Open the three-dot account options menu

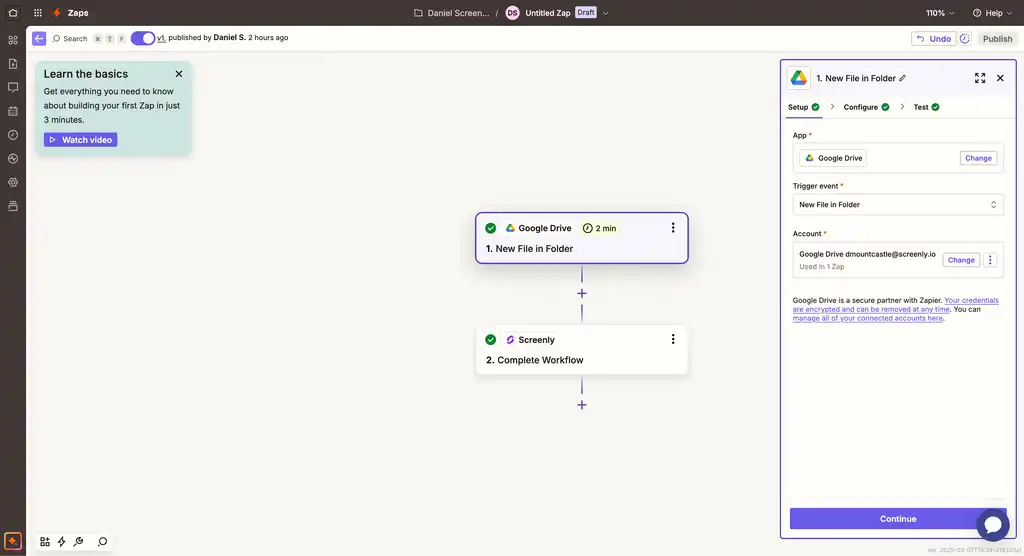[990, 260]
